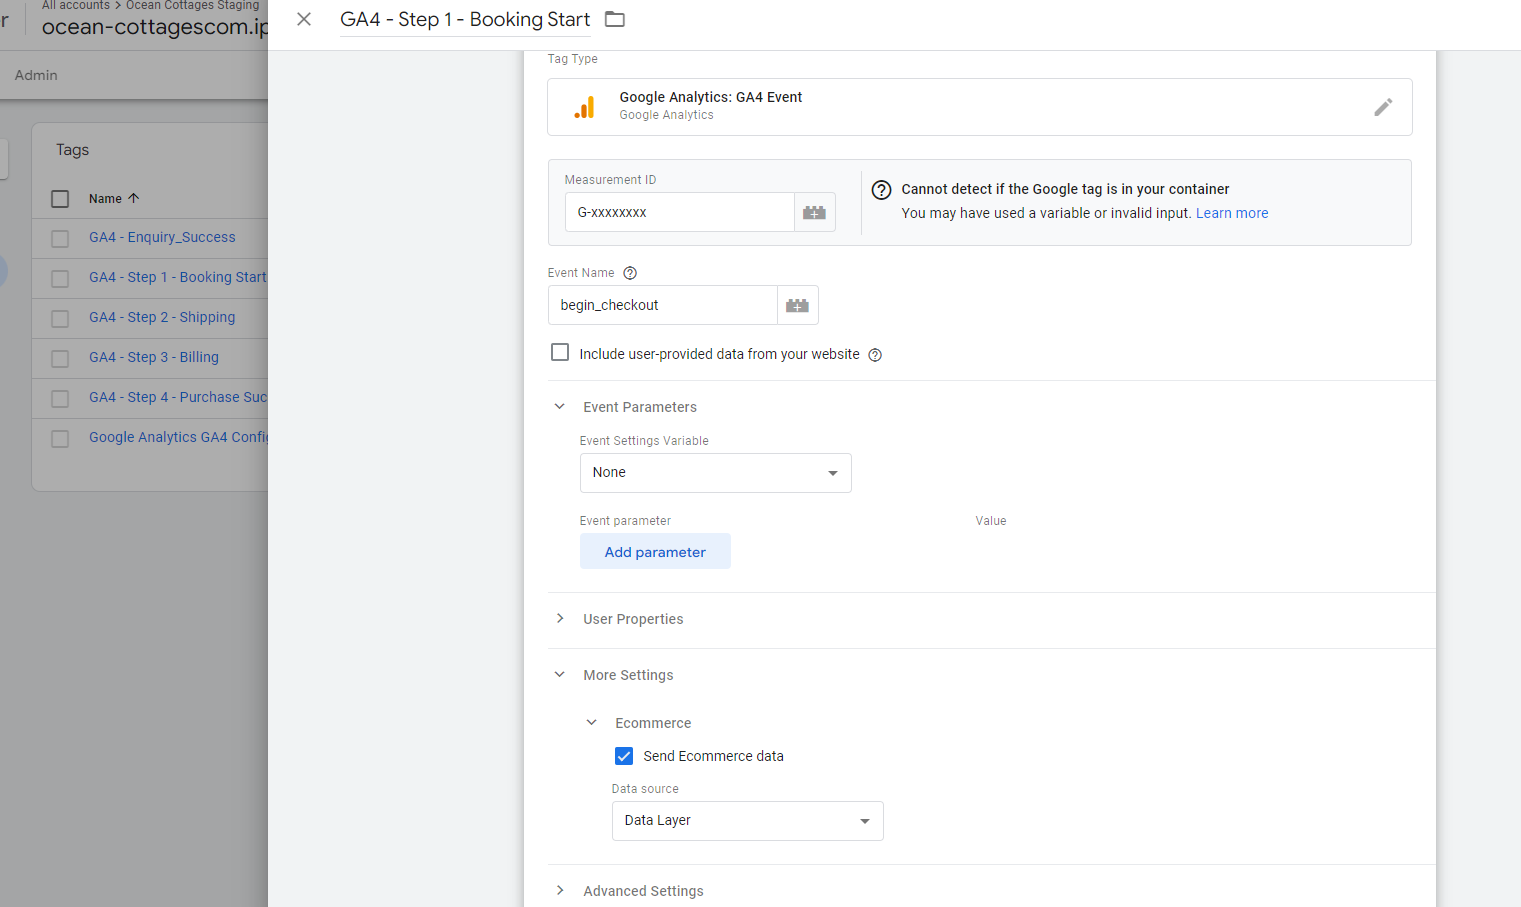Edit the tag name title field
This screenshot has height=907, width=1521.
(465, 19)
